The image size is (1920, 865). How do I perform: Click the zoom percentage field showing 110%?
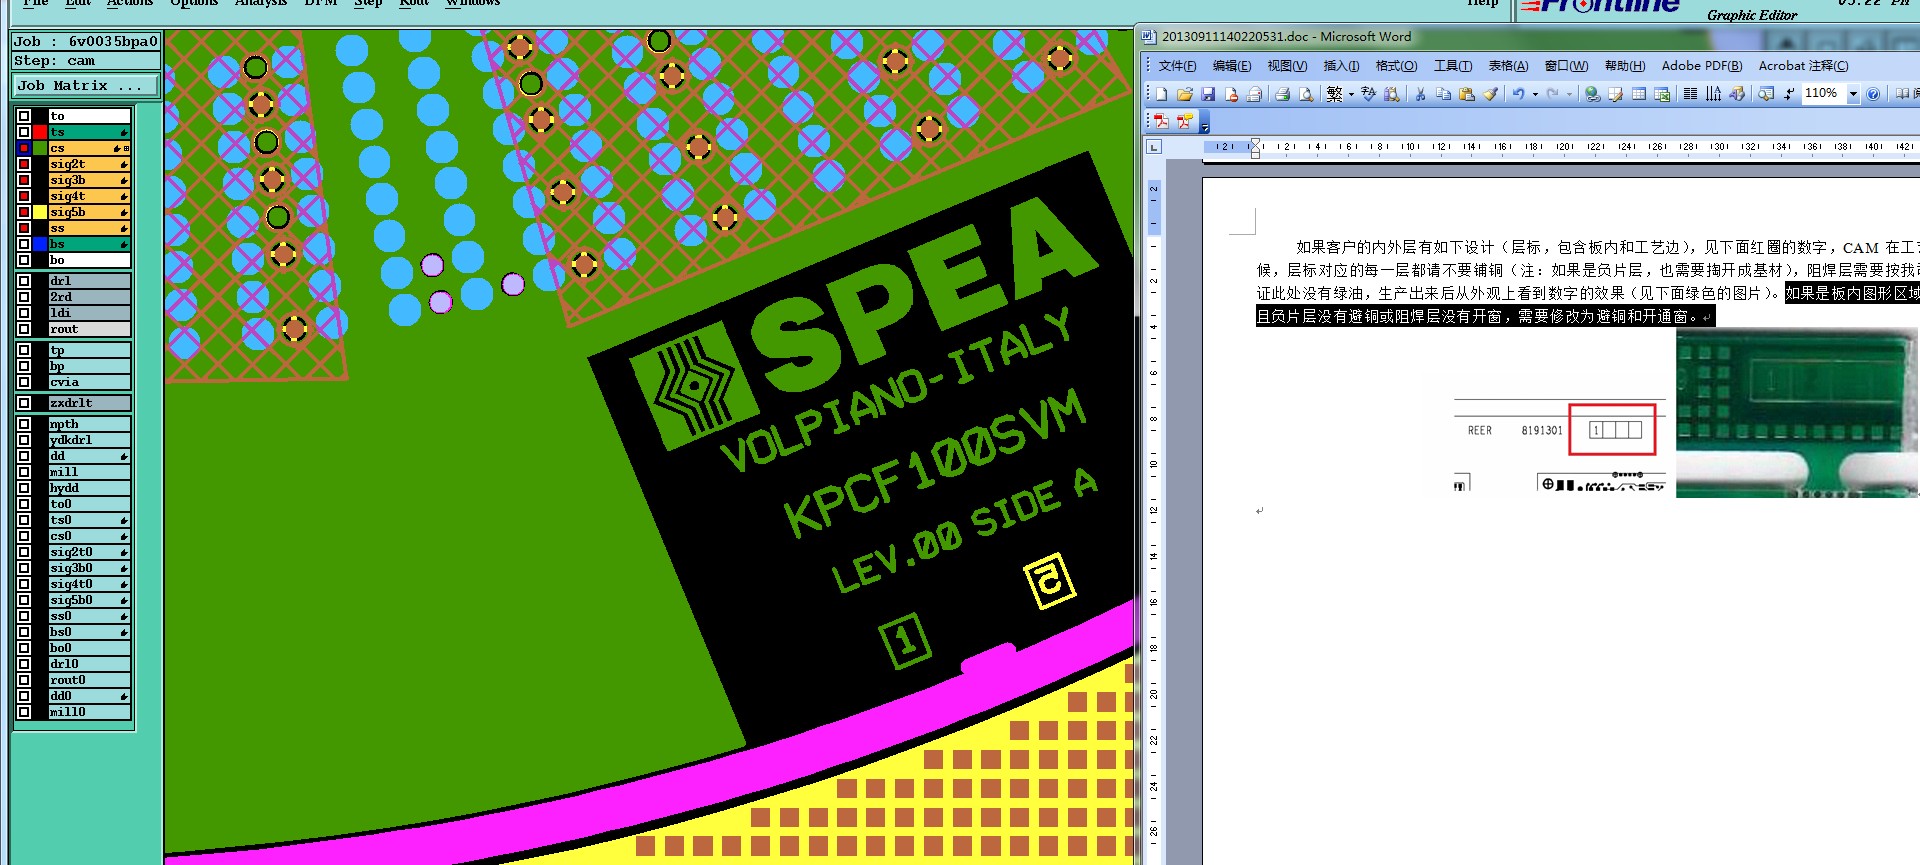tap(1823, 94)
